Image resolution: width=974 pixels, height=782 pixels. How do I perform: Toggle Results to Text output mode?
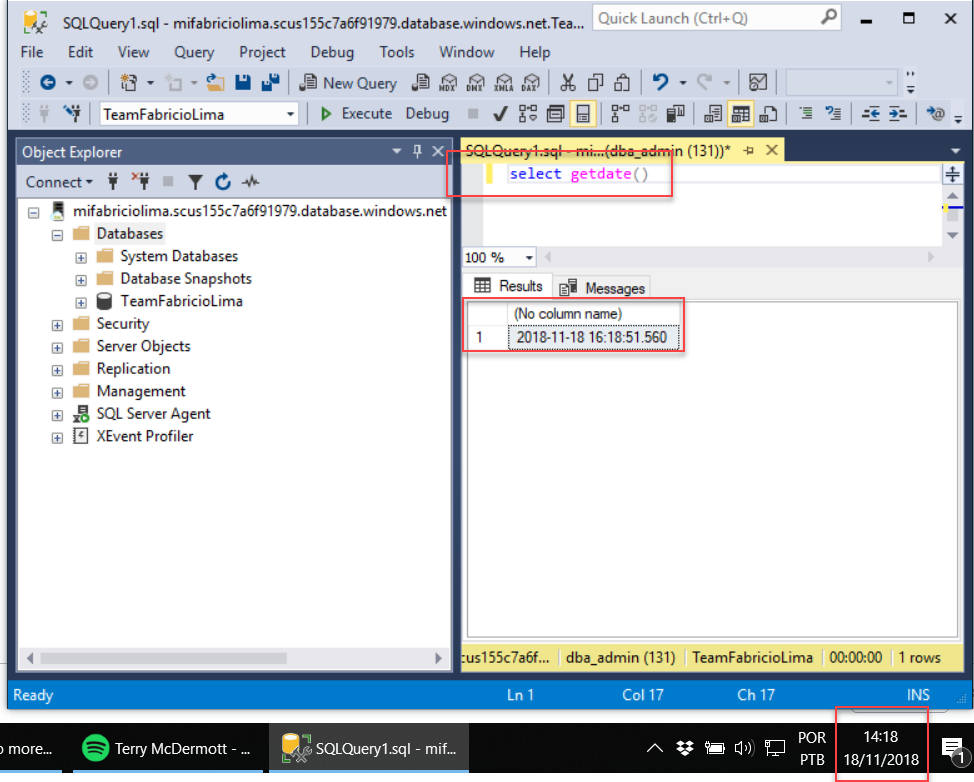[714, 114]
